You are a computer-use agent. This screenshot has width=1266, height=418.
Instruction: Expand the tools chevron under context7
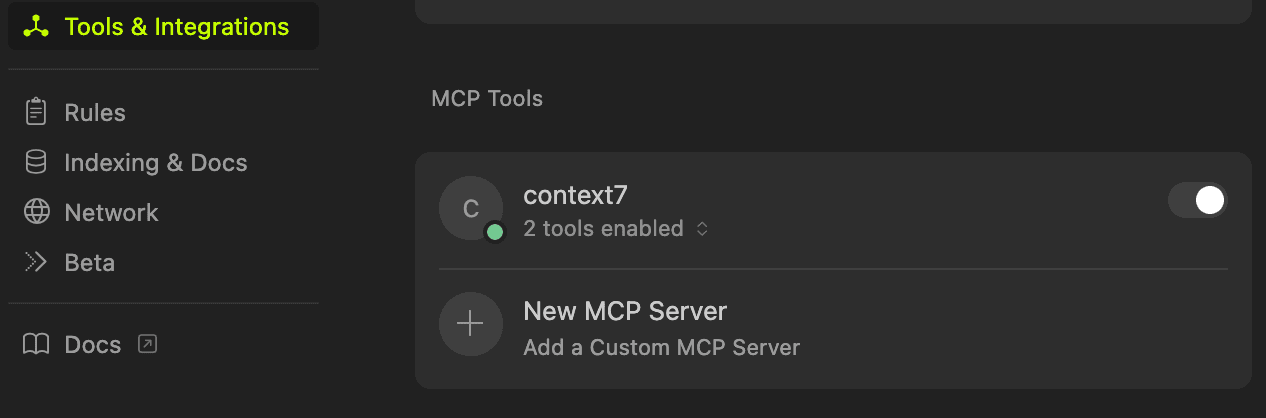pyautogui.click(x=702, y=229)
